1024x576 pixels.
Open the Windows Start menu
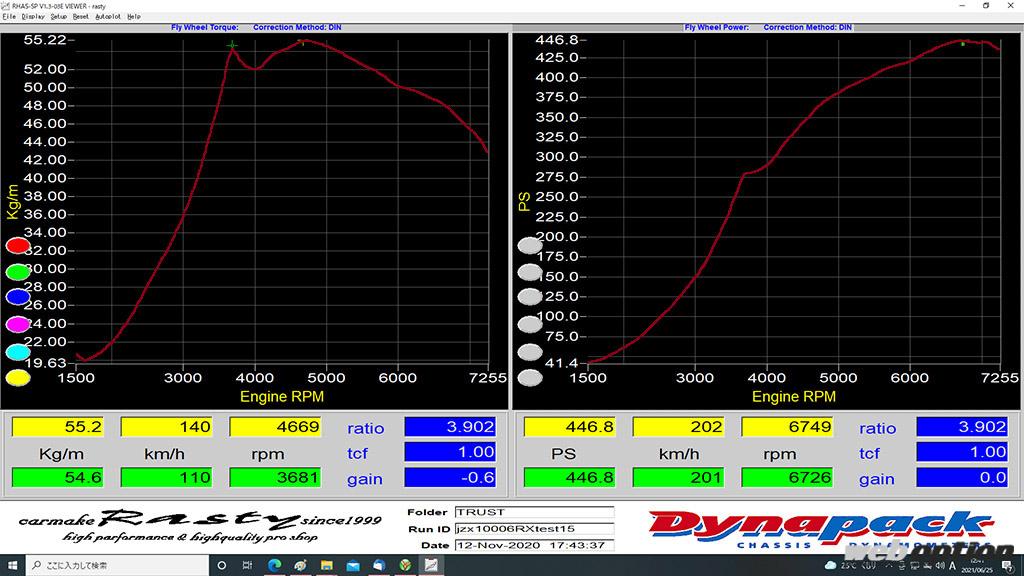click(11, 565)
